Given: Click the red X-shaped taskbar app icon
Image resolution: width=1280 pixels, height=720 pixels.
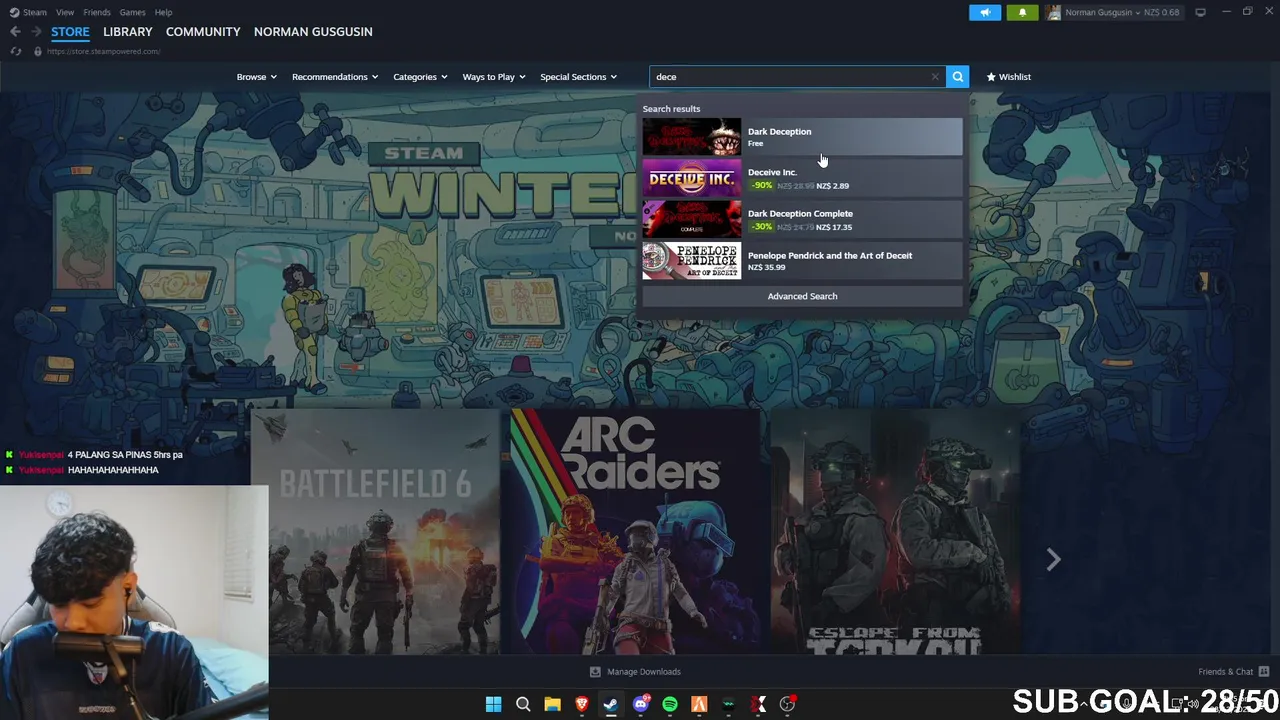Looking at the screenshot, I should pyautogui.click(x=758, y=705).
